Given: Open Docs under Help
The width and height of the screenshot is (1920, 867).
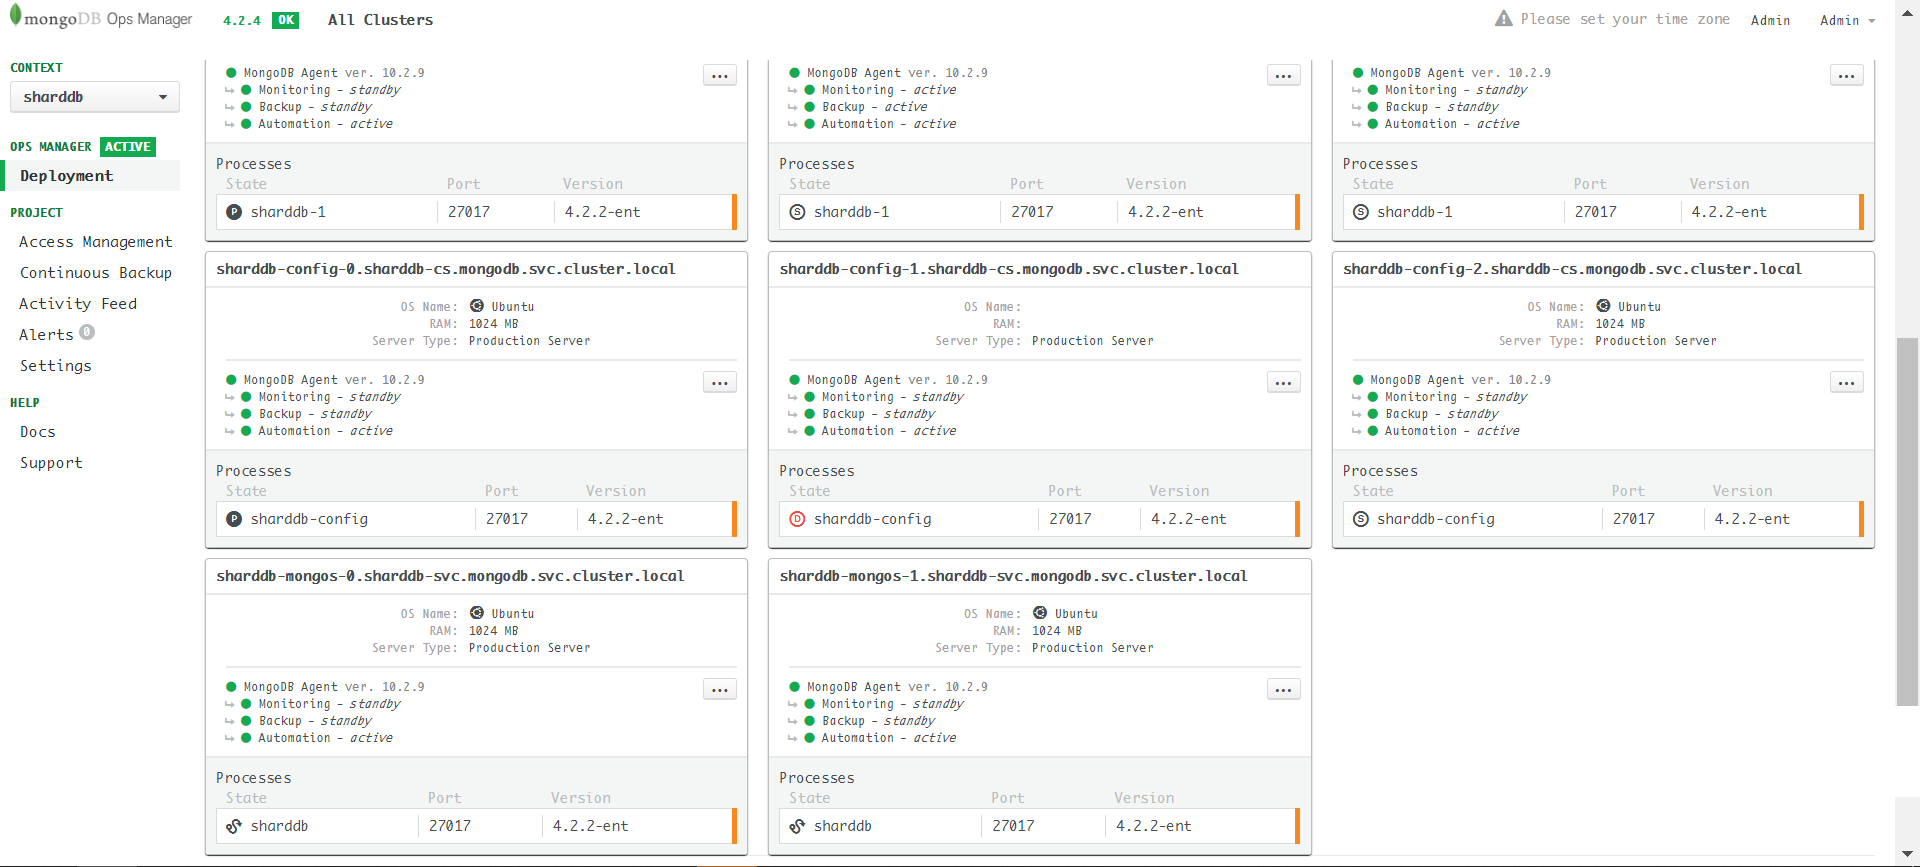Looking at the screenshot, I should pyautogui.click(x=38, y=432).
